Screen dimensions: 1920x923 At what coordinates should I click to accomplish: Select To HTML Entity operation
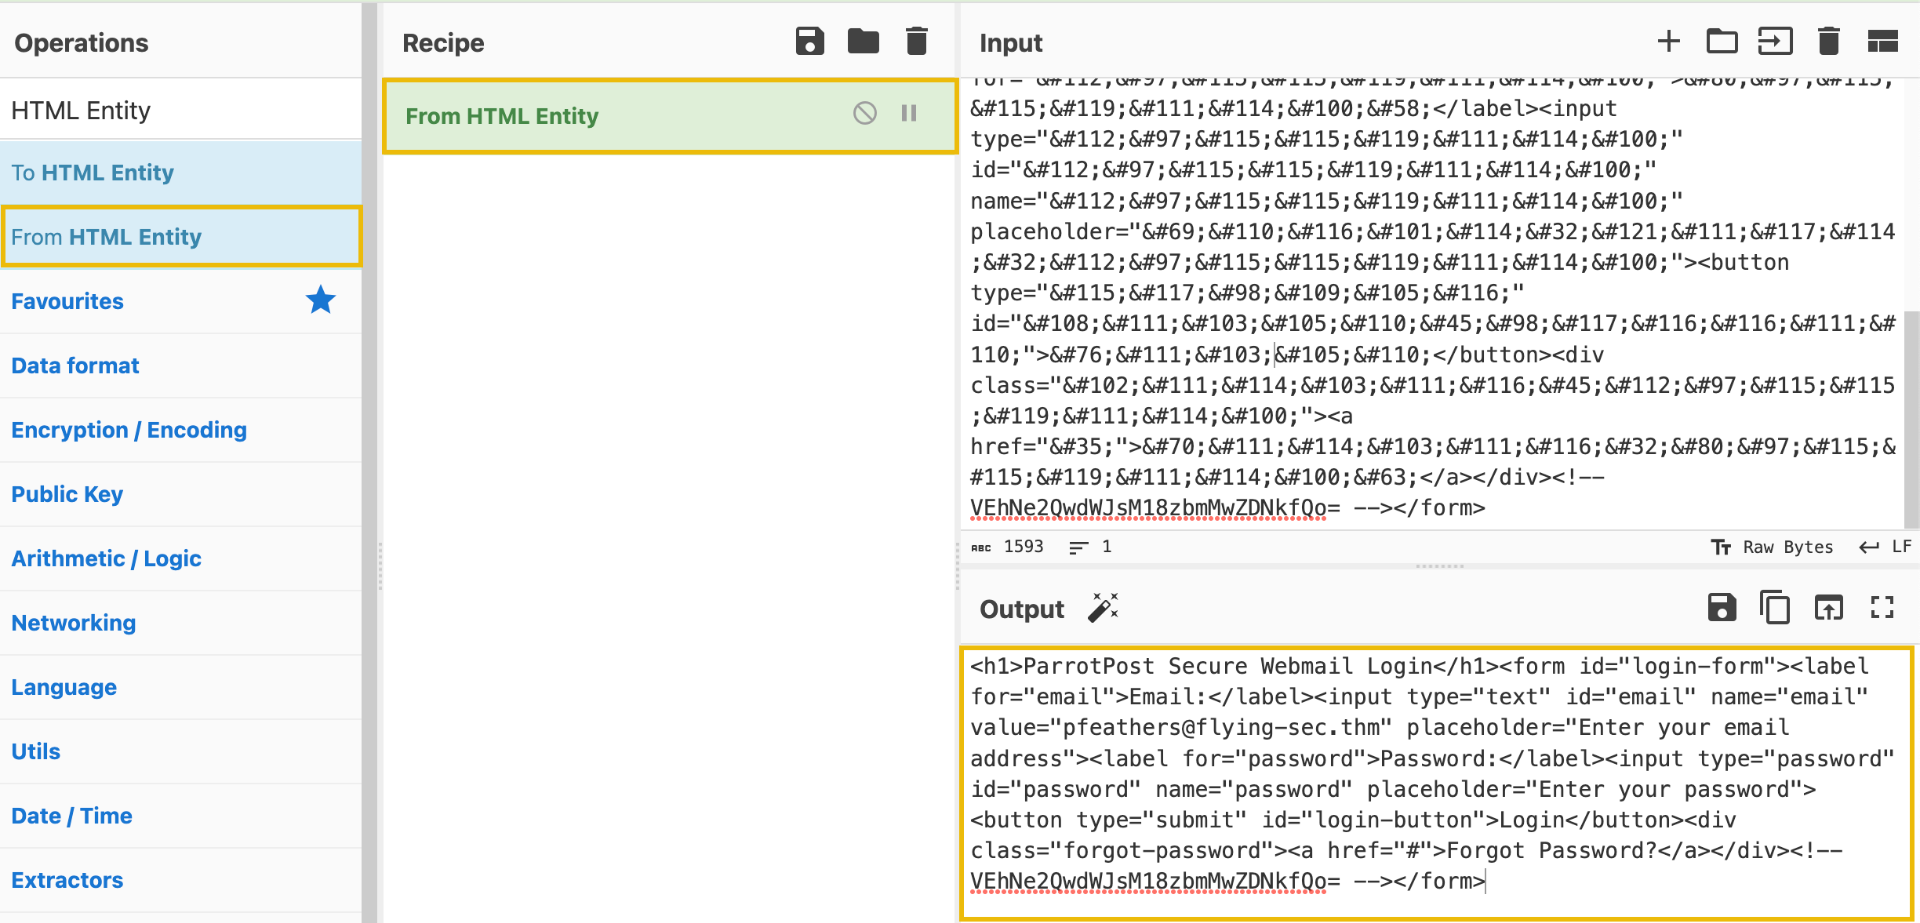click(93, 173)
